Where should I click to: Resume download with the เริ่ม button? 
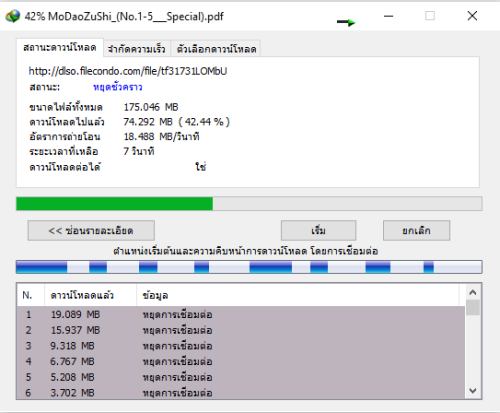coord(318,230)
